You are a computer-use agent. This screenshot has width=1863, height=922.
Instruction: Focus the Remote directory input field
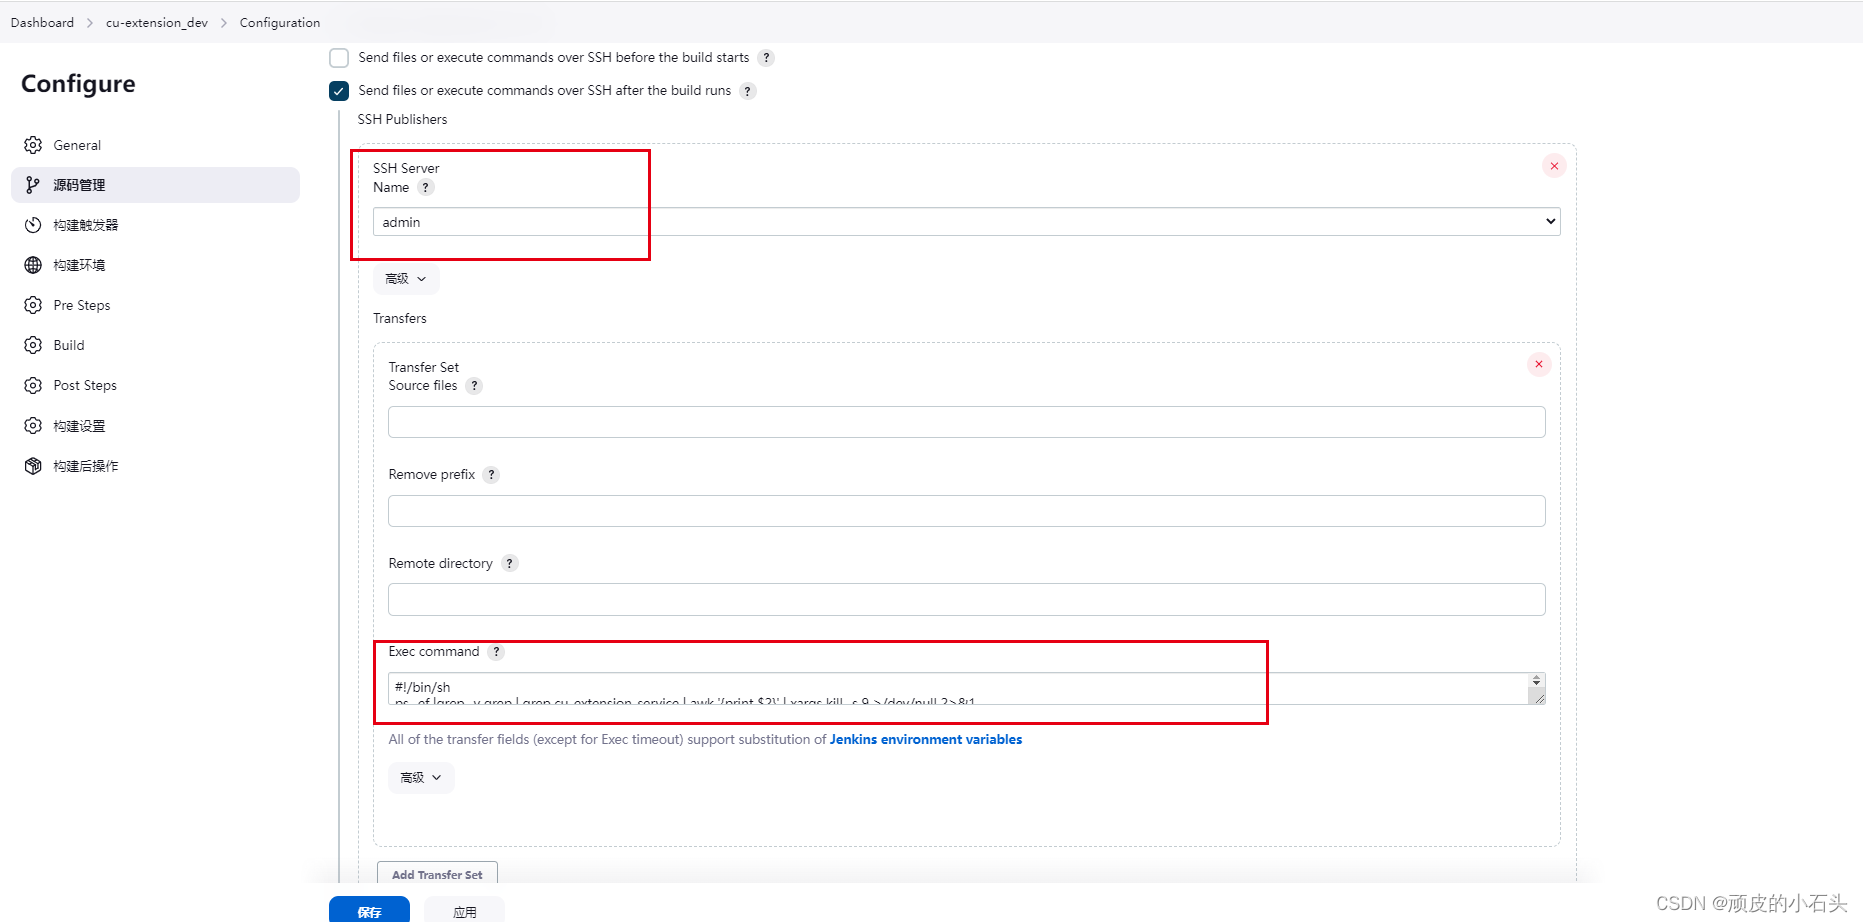pos(966,600)
